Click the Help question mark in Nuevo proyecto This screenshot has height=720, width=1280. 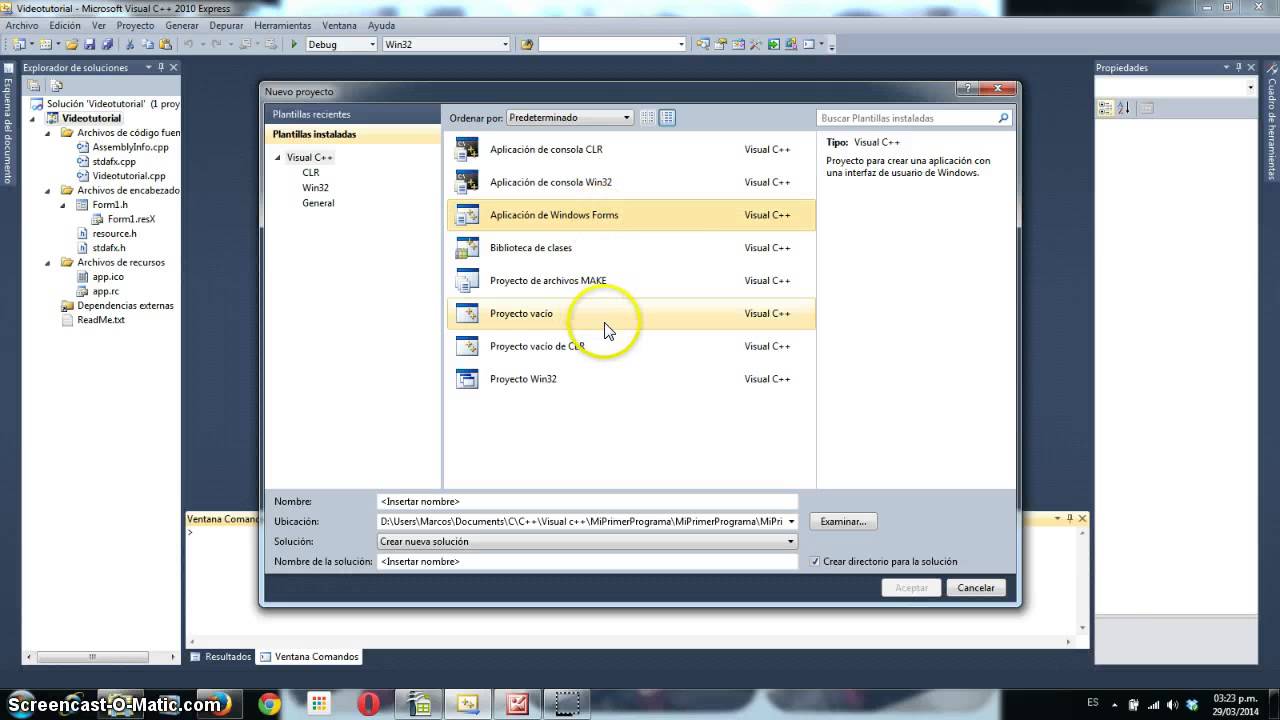point(966,90)
